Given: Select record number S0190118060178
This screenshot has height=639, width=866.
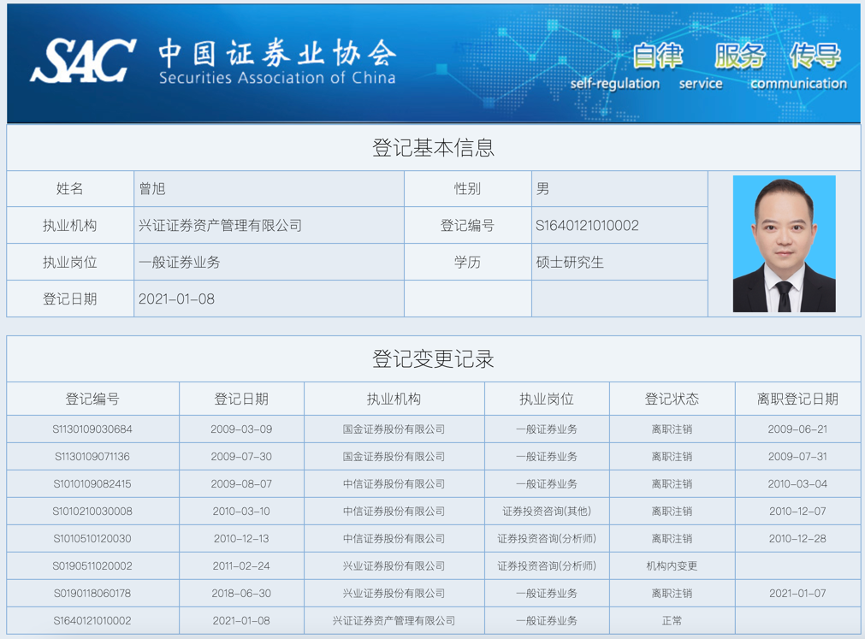Looking at the screenshot, I should [x=92, y=593].
